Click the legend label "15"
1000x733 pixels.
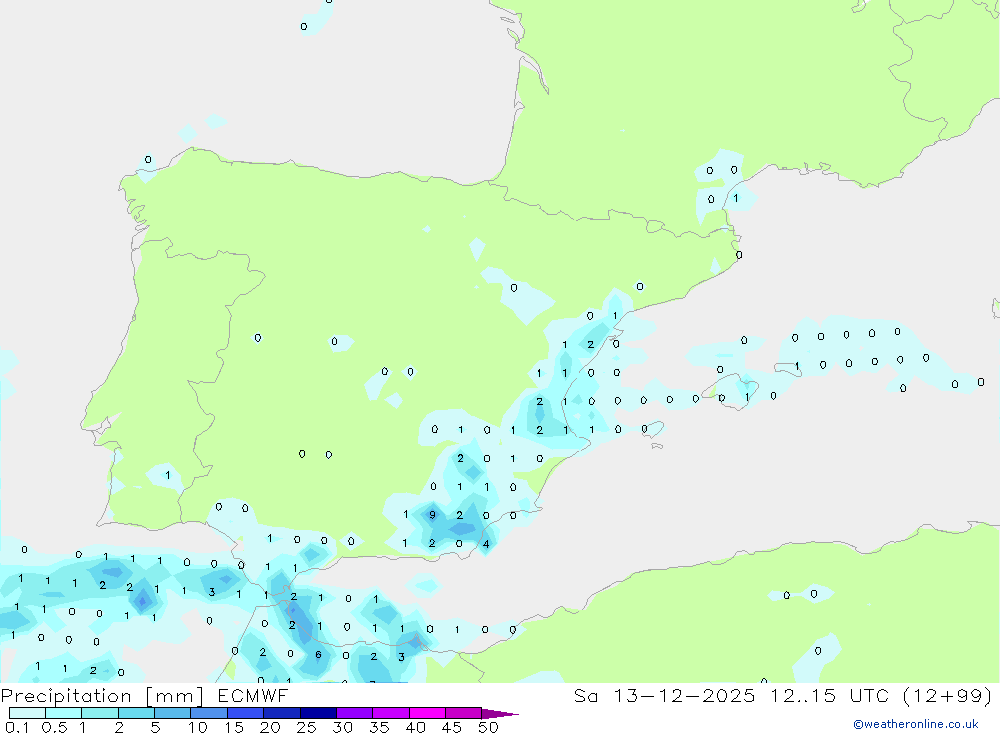pyautogui.click(x=234, y=727)
